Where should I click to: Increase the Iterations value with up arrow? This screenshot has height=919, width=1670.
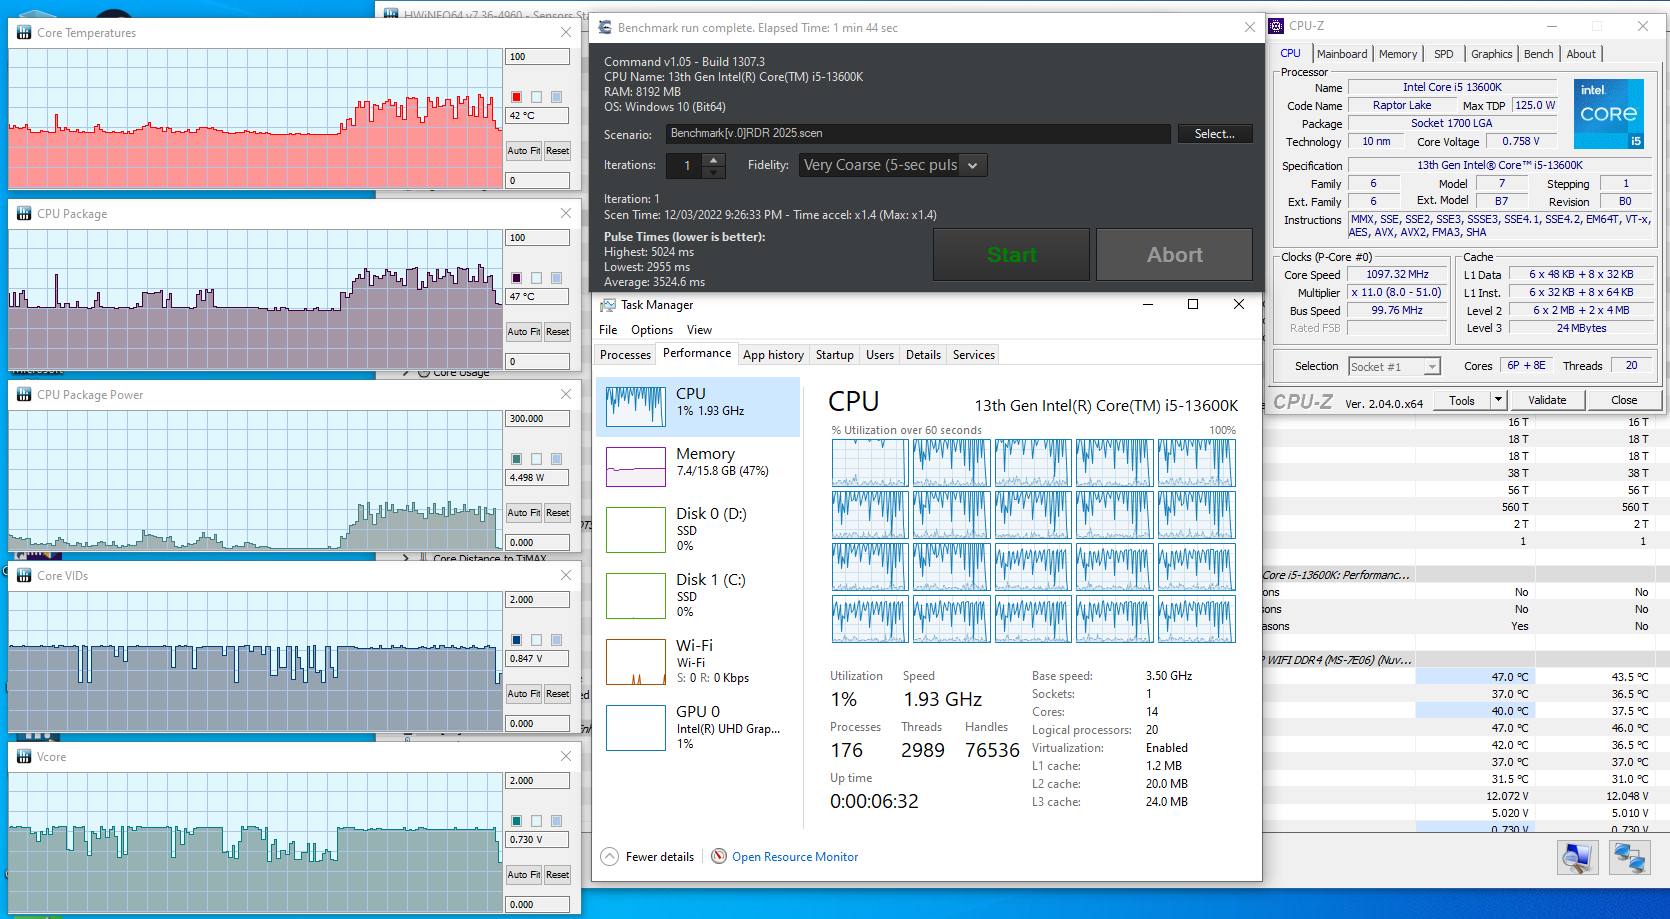pyautogui.click(x=713, y=159)
